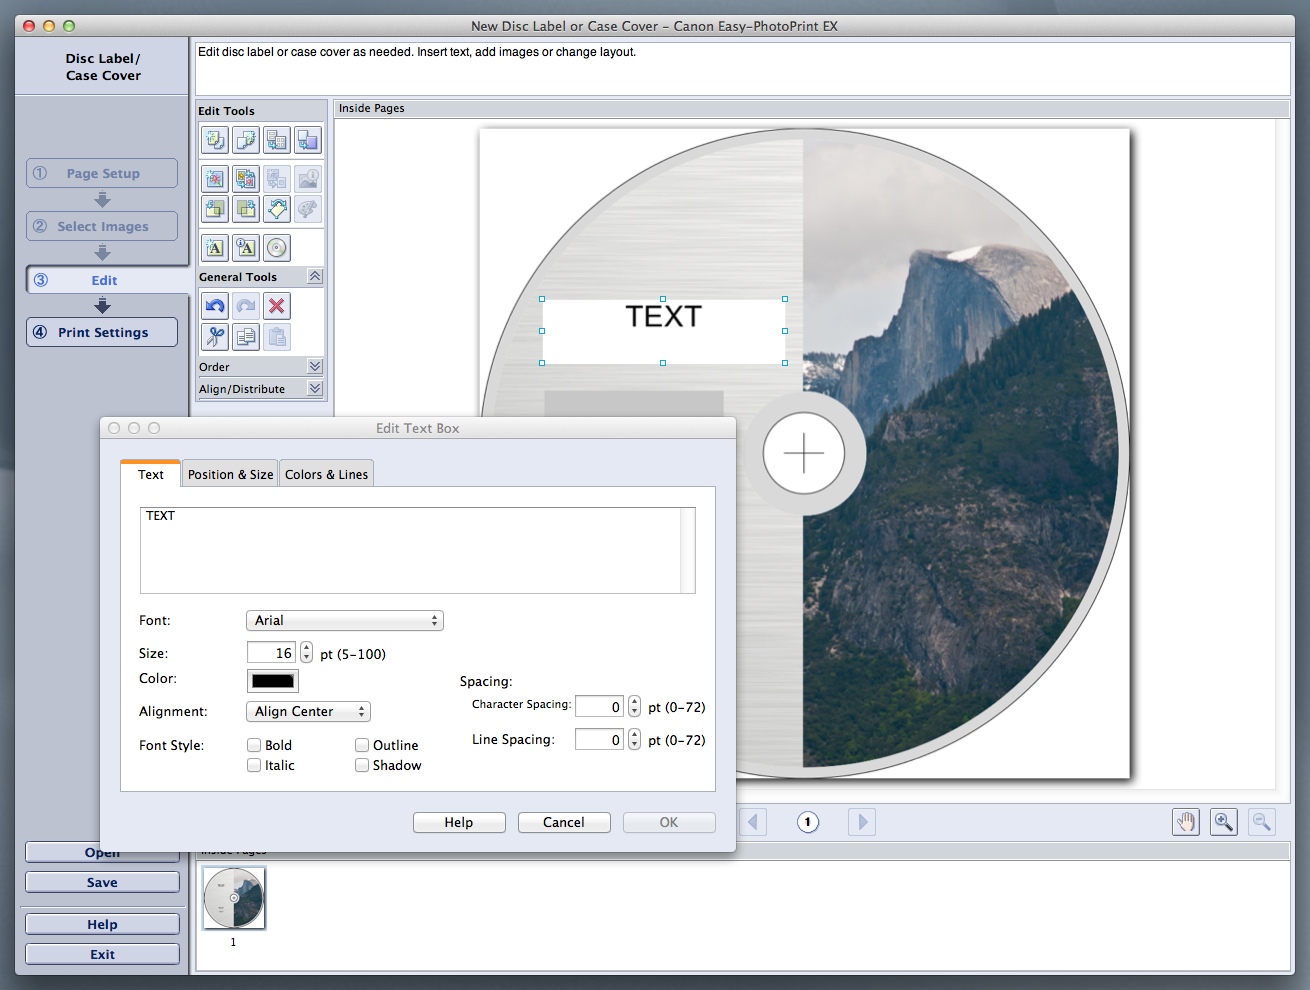
Task: Click the Cancel button in dialog
Action: click(563, 822)
